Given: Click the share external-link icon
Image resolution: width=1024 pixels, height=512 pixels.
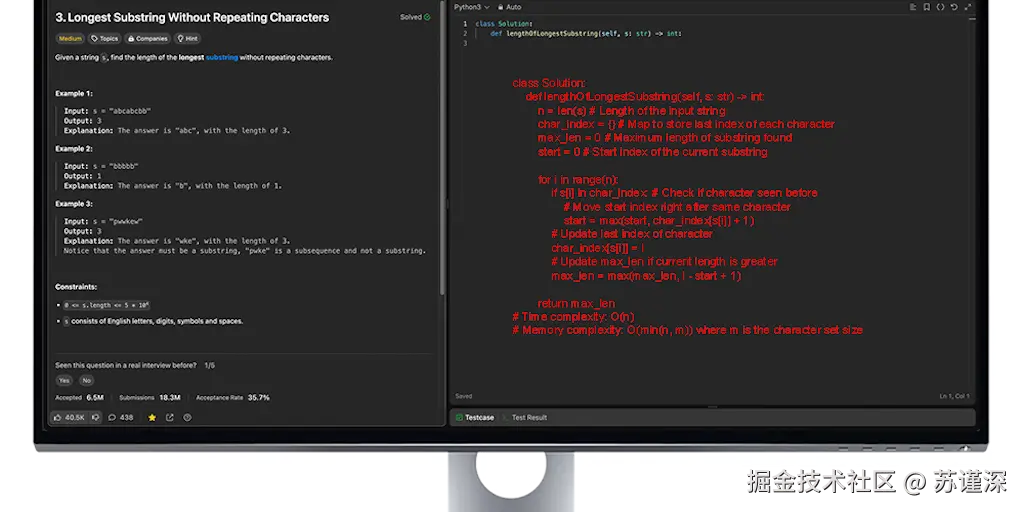Looking at the screenshot, I should [x=170, y=417].
